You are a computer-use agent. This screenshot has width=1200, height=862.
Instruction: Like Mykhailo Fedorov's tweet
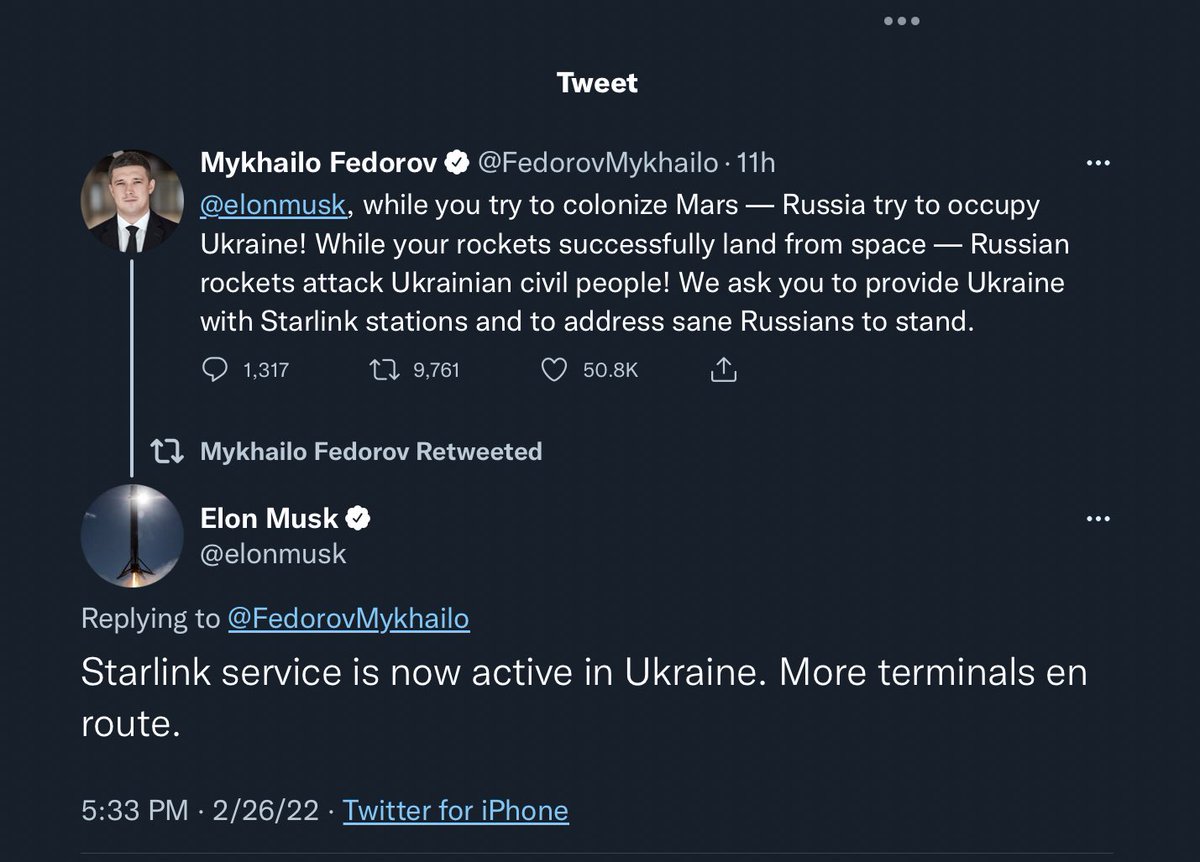click(x=554, y=370)
